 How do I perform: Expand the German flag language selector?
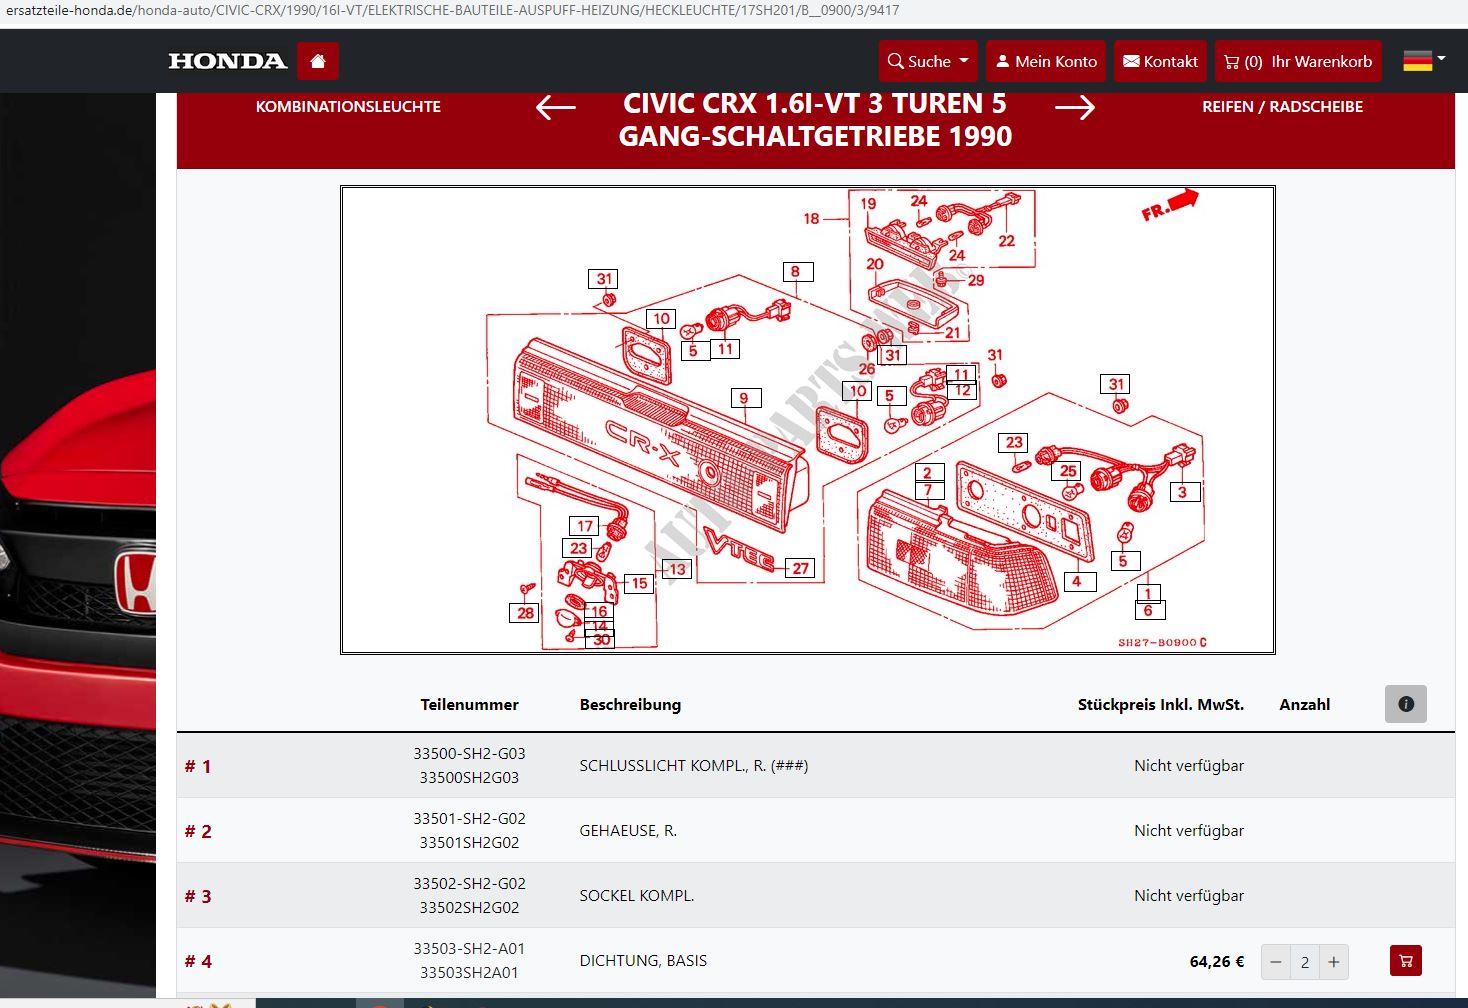tap(1424, 61)
